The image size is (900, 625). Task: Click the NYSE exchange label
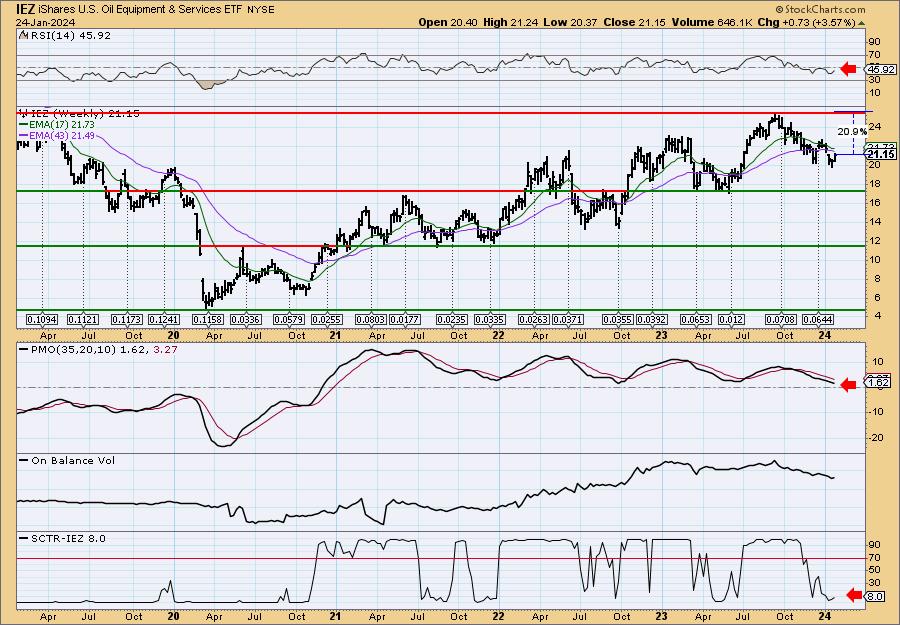pos(262,10)
